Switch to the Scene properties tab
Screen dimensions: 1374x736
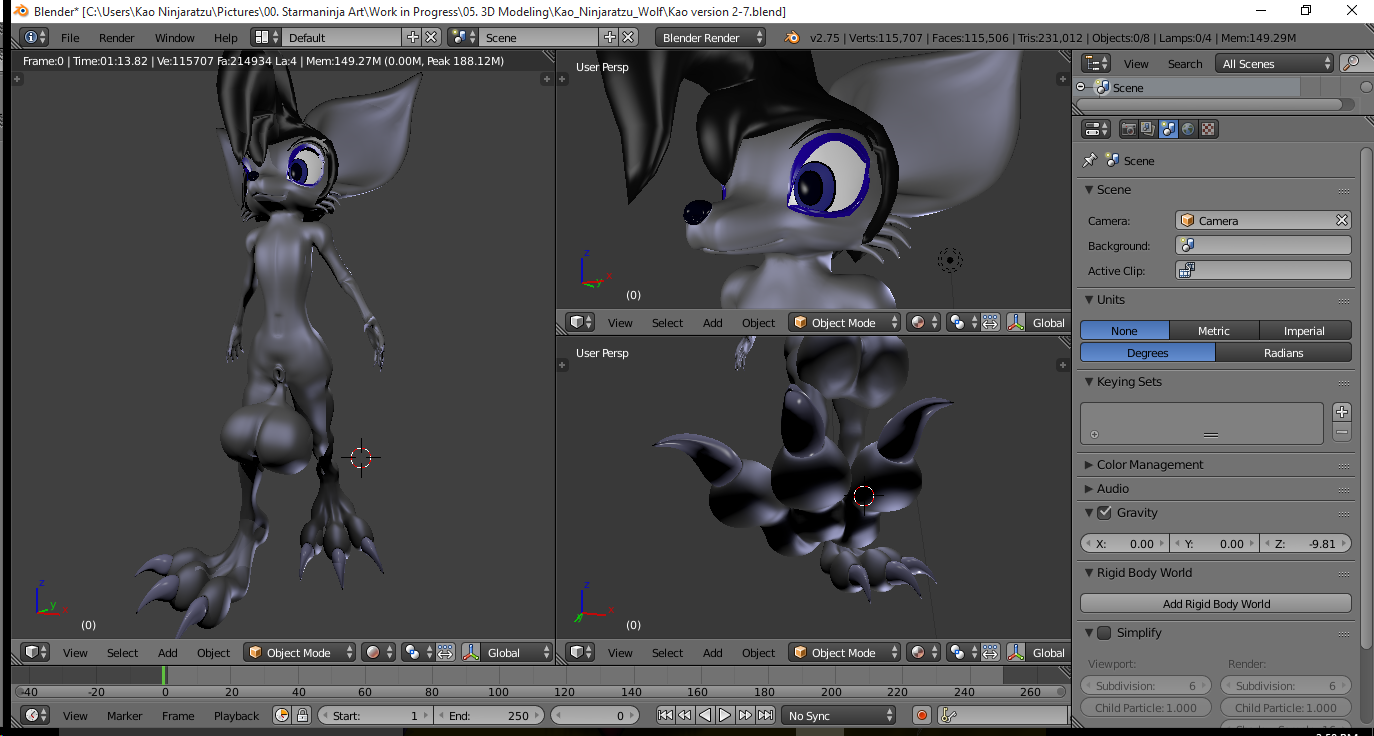click(1168, 129)
